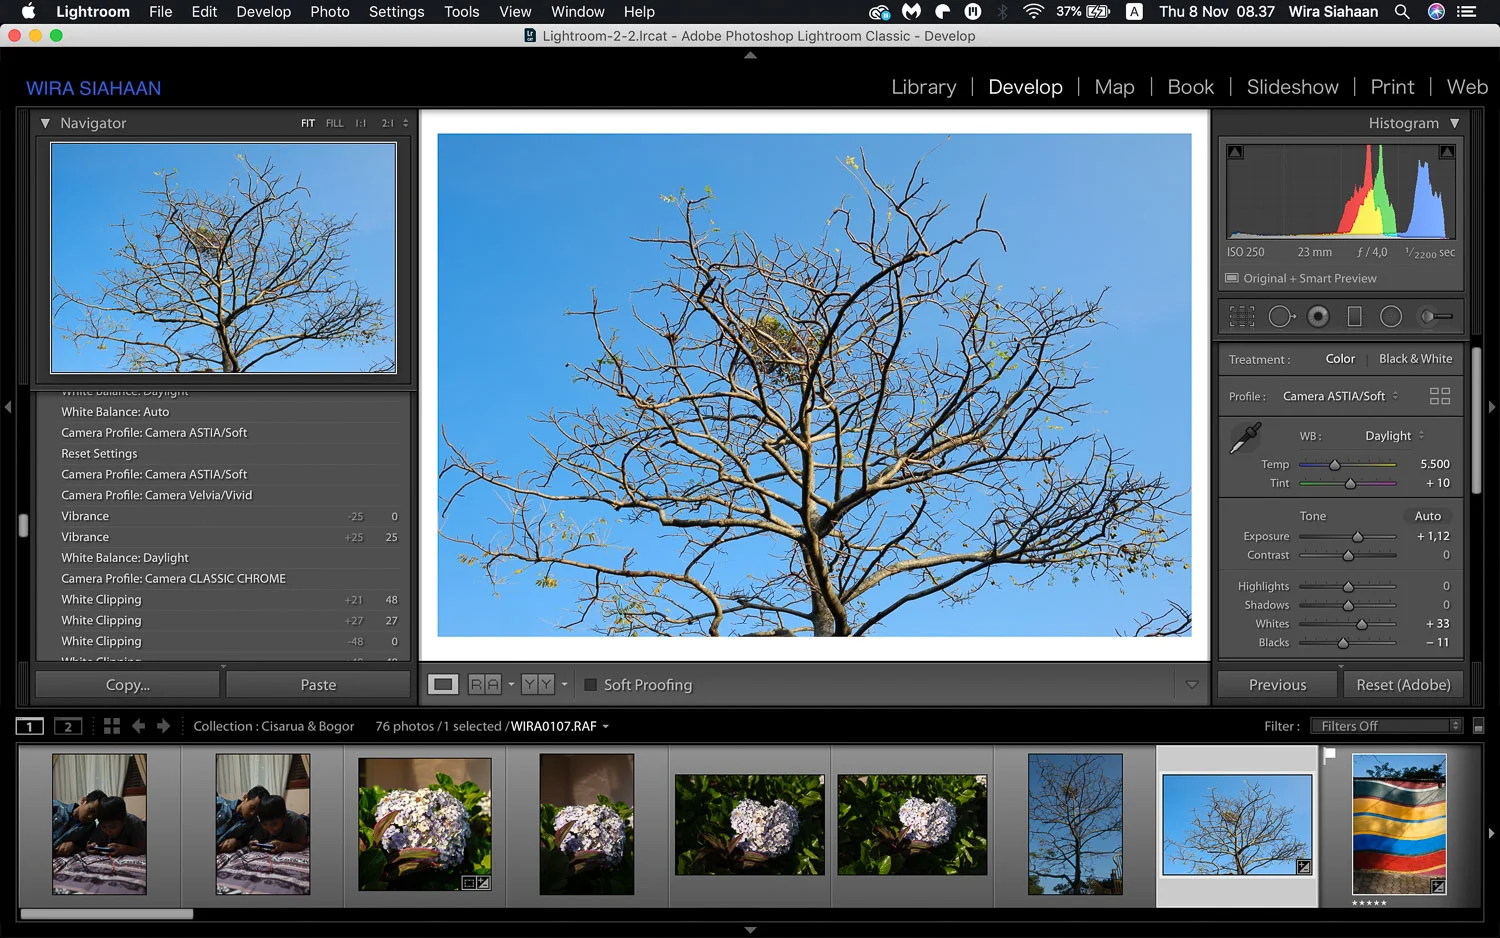Screen dimensions: 1500x938
Task: Select the Spot Removal tool
Action: [1281, 317]
